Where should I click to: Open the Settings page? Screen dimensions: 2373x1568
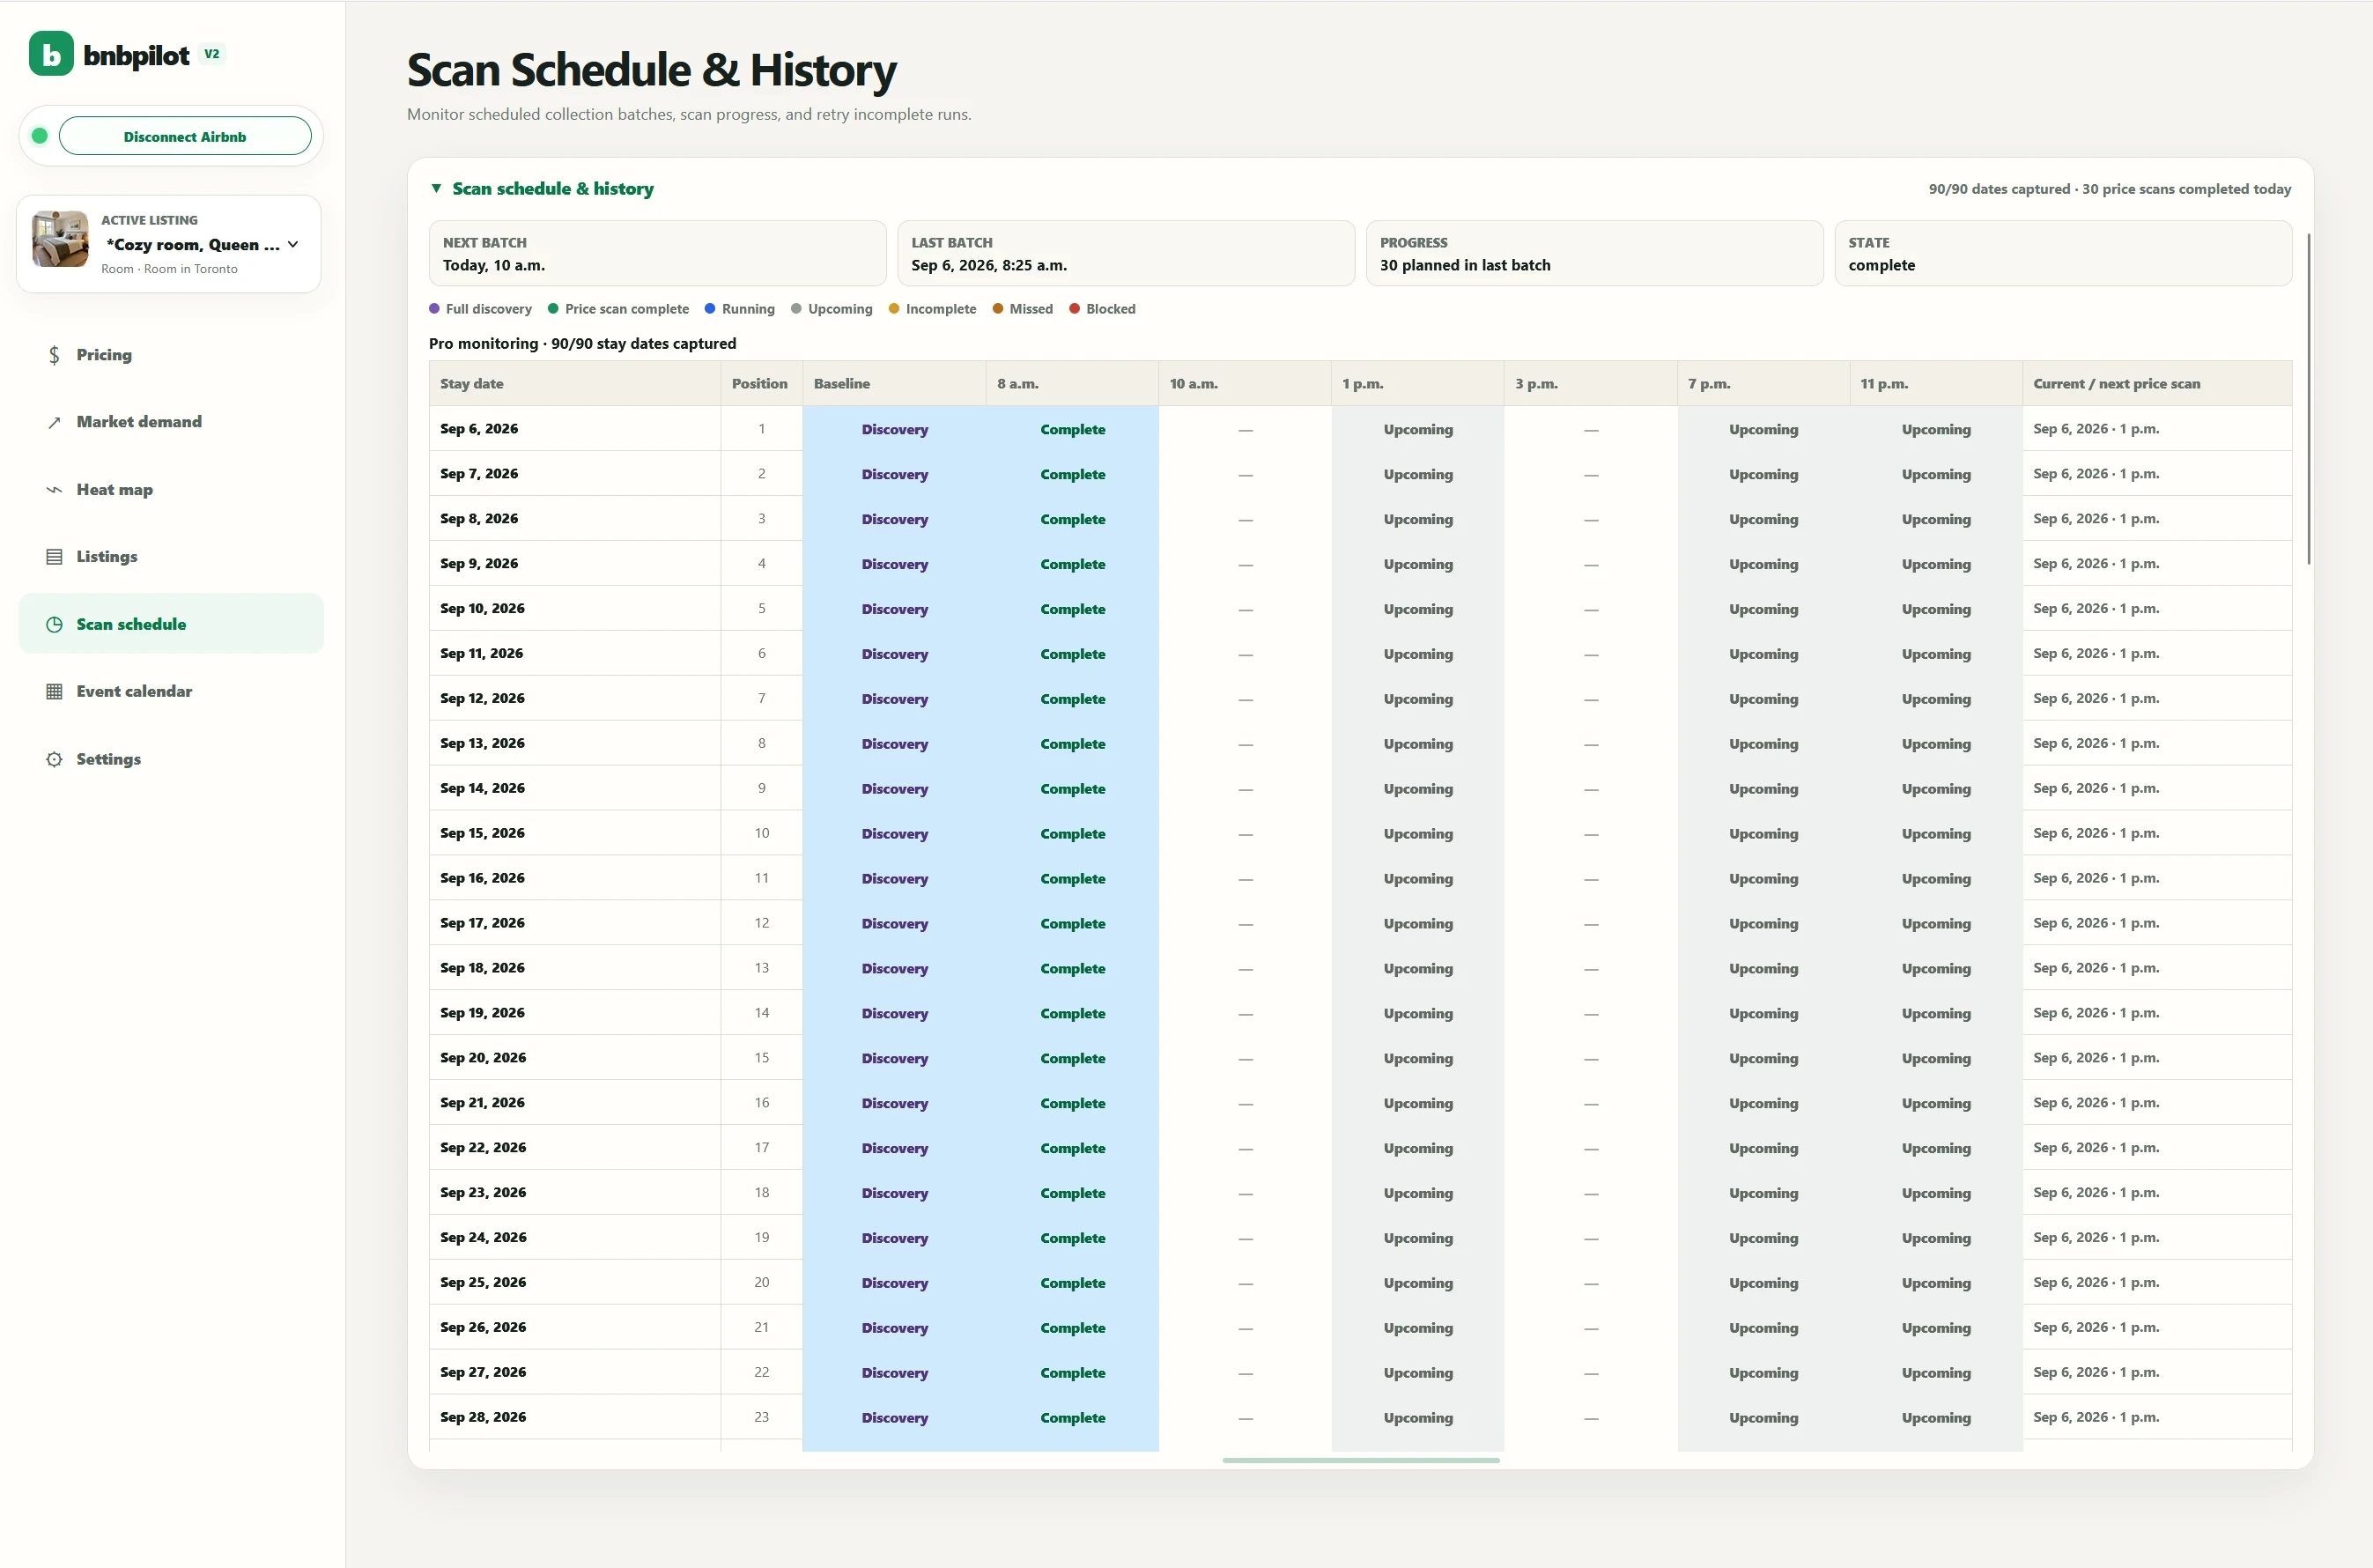pyautogui.click(x=171, y=759)
